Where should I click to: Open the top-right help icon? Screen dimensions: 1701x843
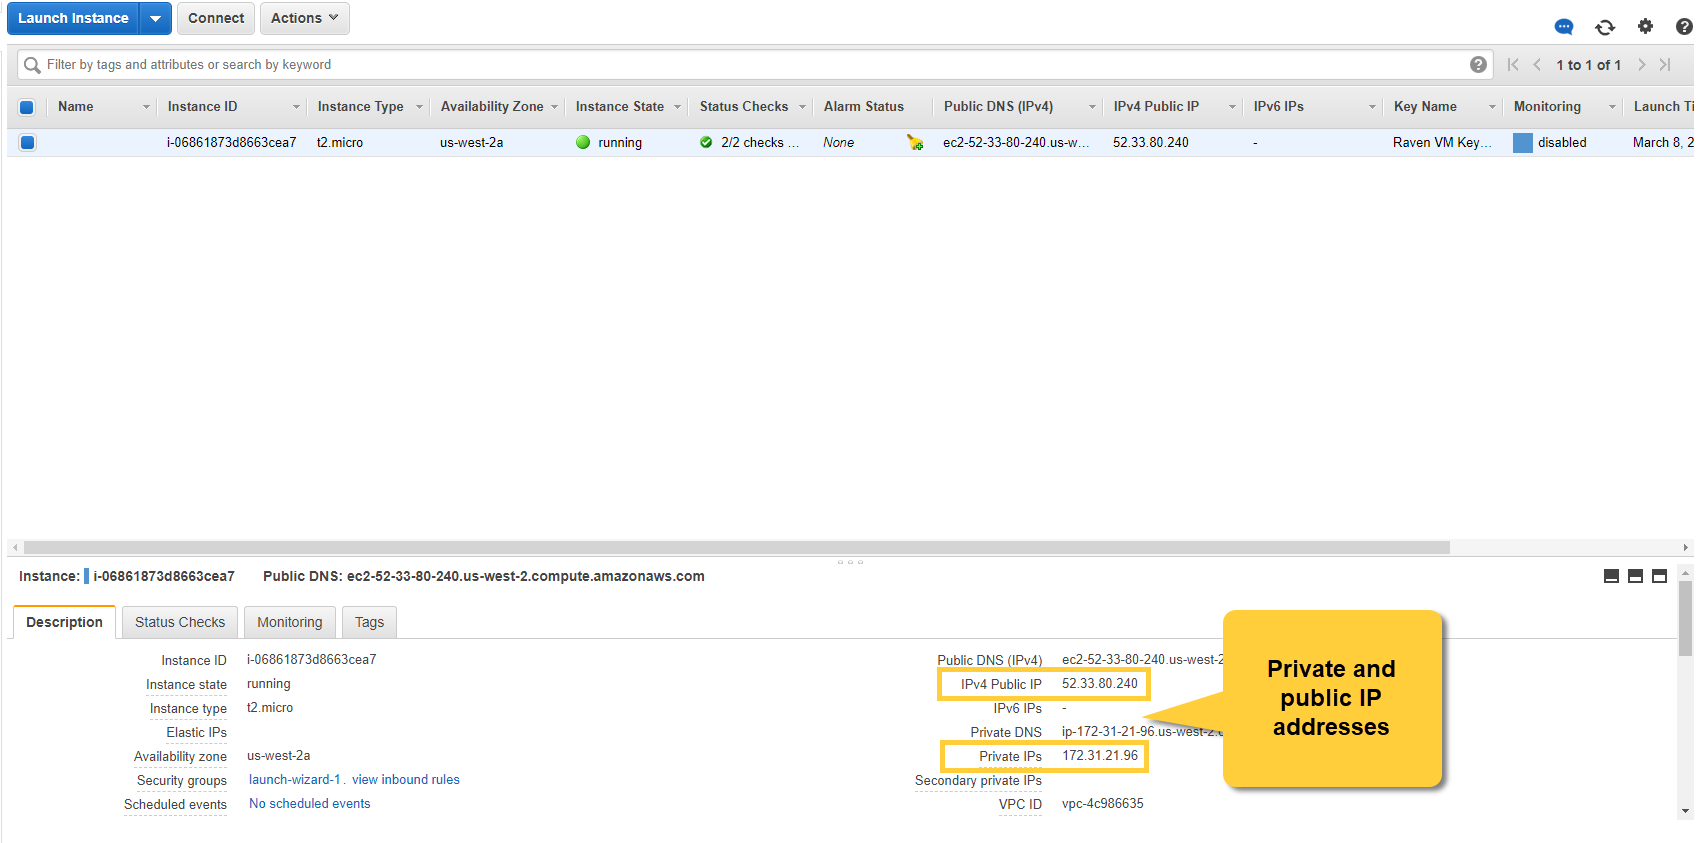pos(1684,26)
